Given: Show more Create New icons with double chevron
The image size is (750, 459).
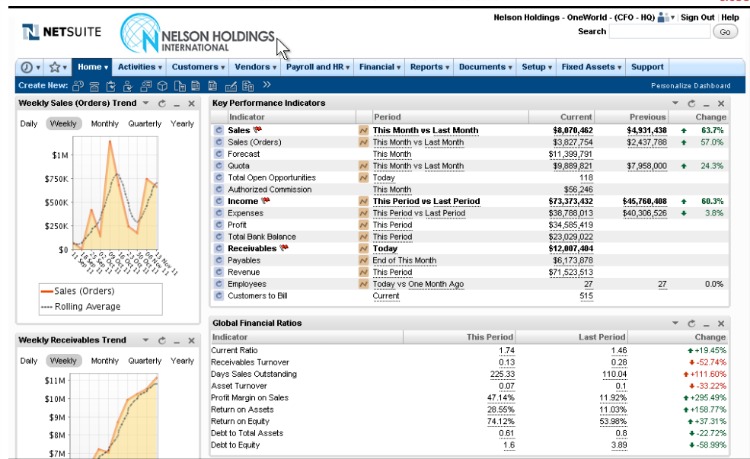Looking at the screenshot, I should (266, 85).
